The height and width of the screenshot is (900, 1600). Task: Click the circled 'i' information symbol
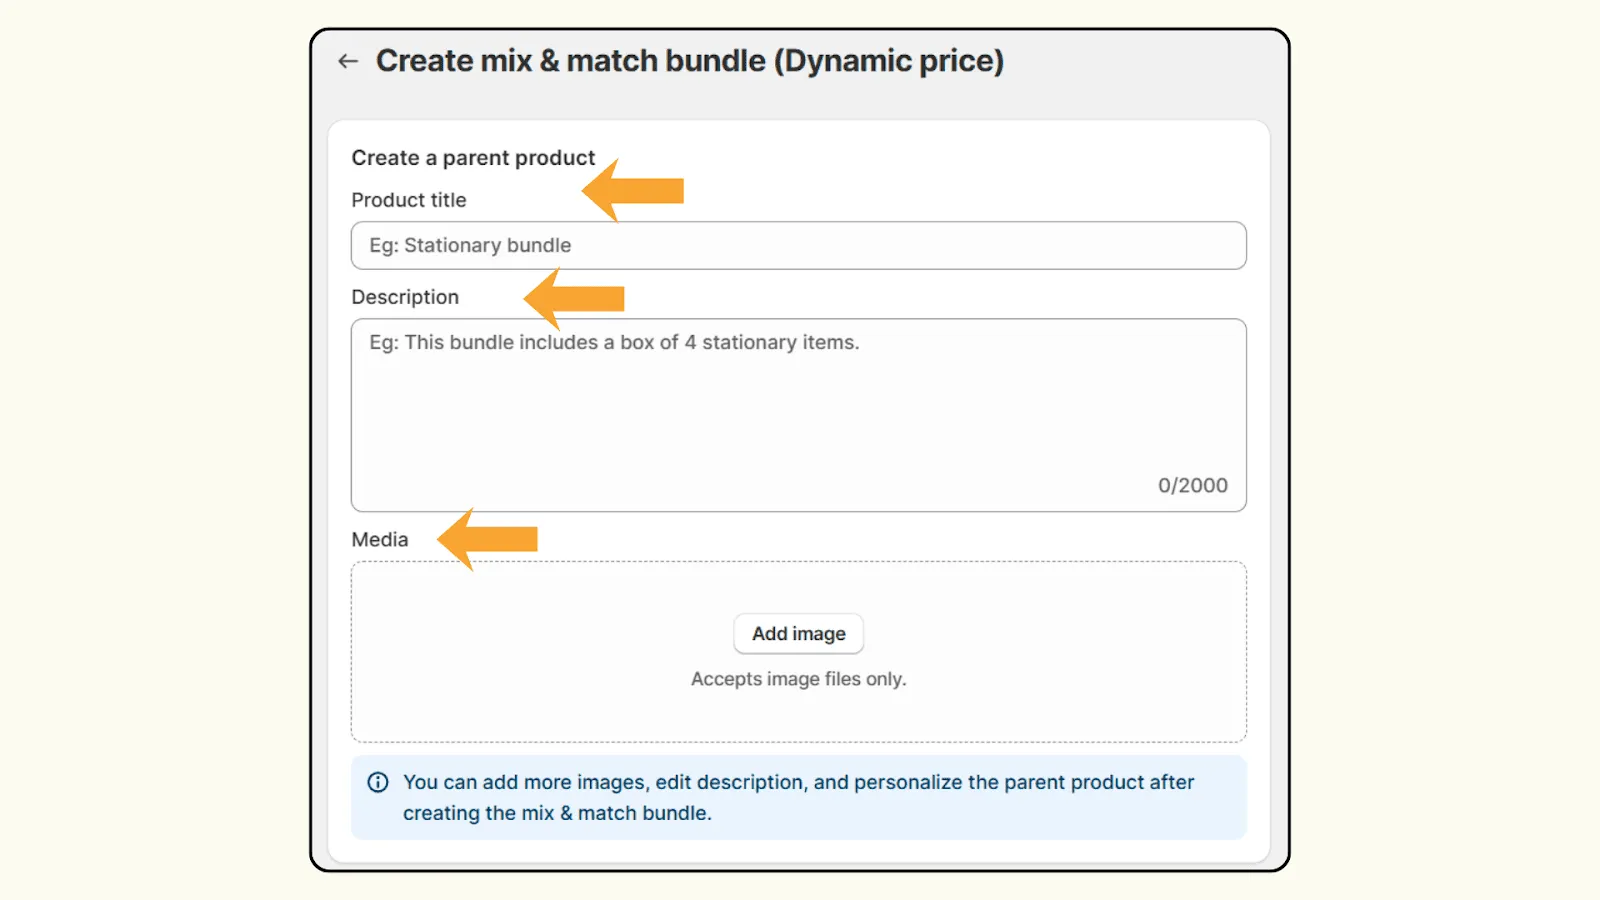pos(377,782)
